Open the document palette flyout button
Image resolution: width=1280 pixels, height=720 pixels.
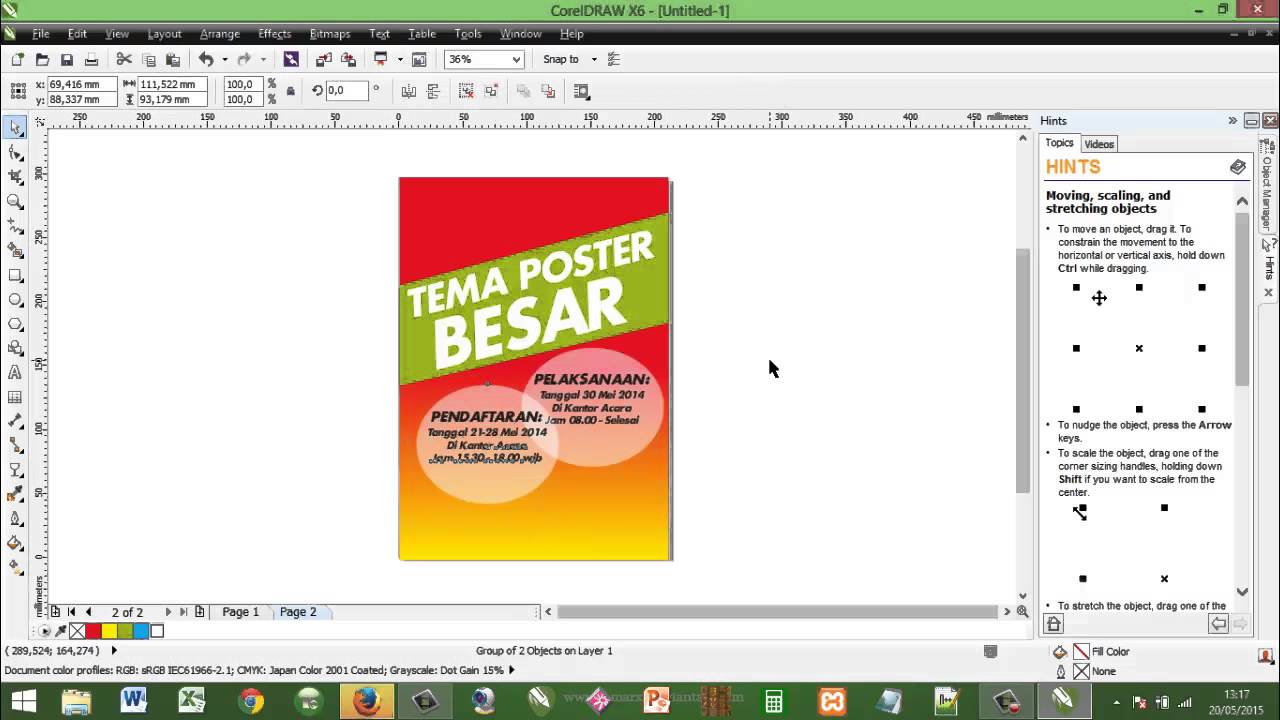[44, 631]
